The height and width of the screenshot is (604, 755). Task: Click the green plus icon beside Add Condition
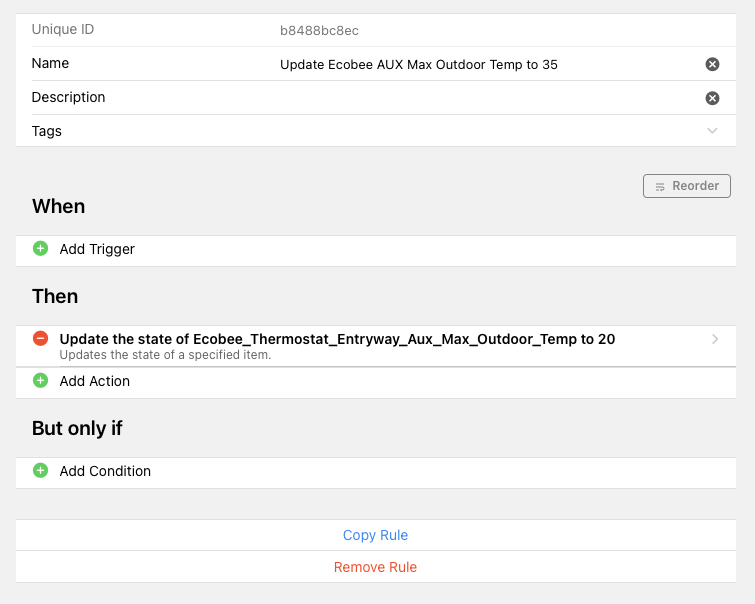pos(40,471)
